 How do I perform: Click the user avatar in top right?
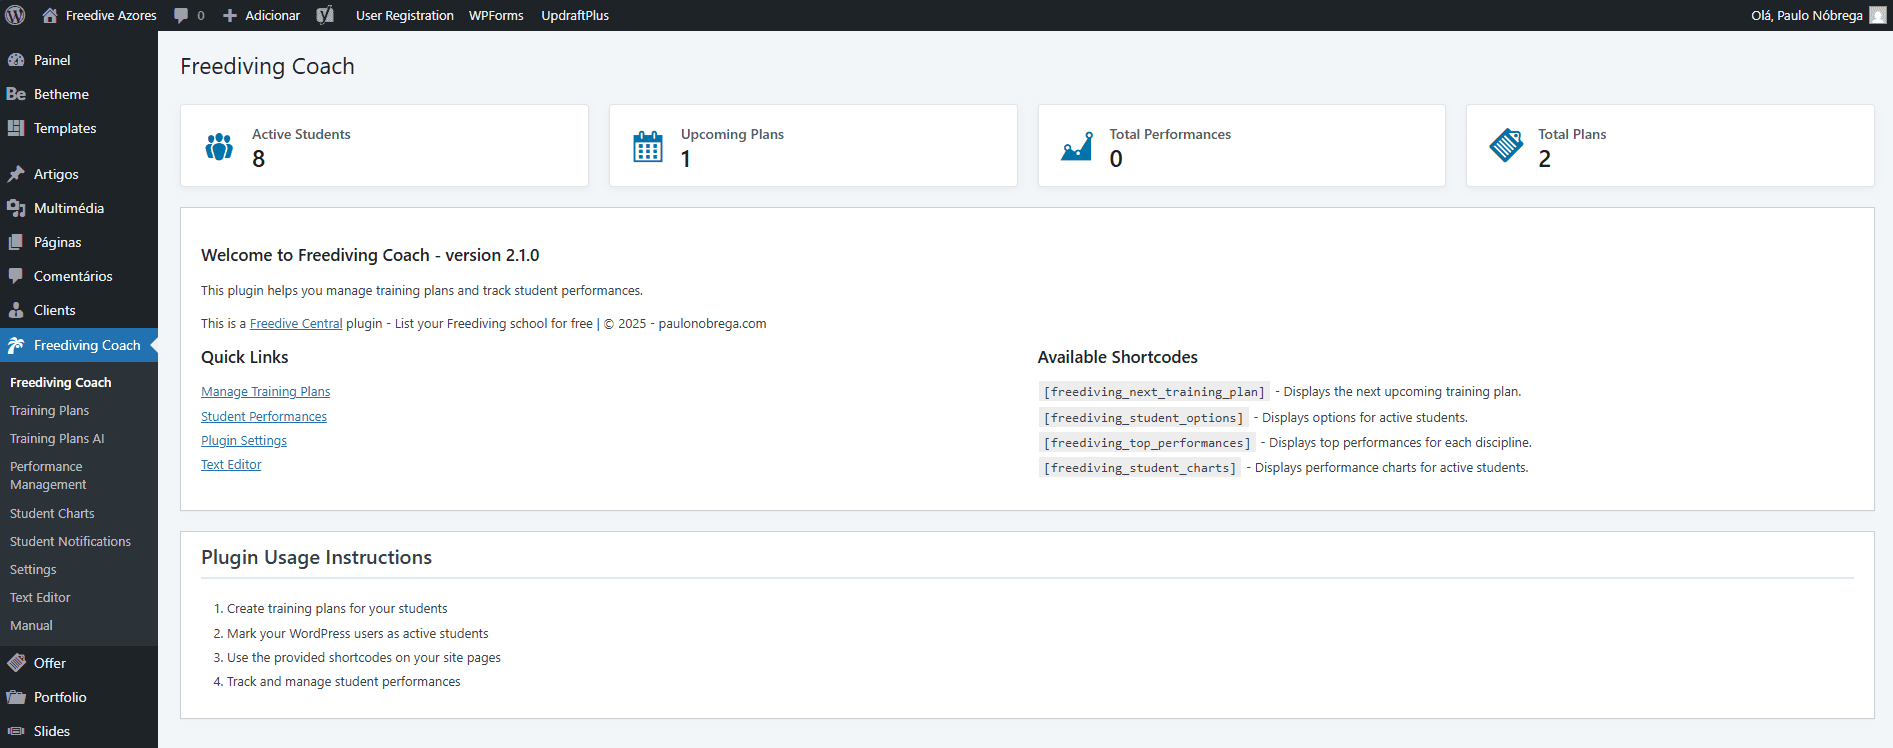tap(1877, 15)
